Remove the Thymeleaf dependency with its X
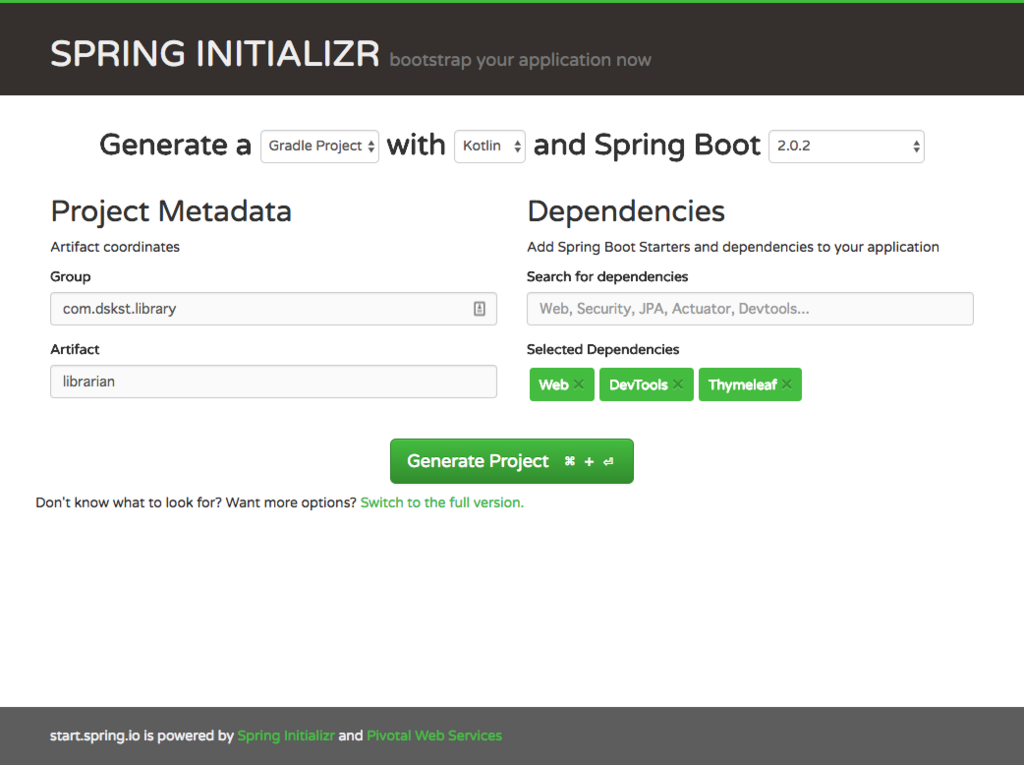The height and width of the screenshot is (765, 1024). tap(787, 384)
